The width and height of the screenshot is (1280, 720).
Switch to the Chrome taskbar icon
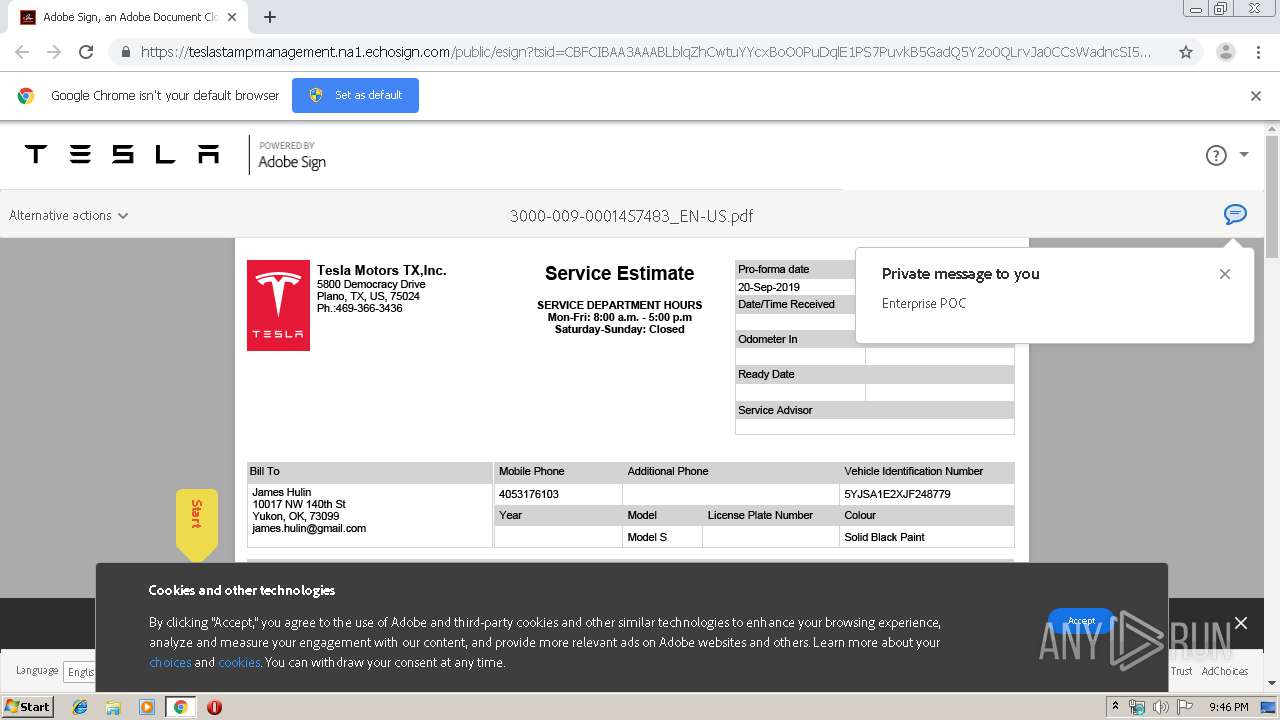tap(180, 707)
